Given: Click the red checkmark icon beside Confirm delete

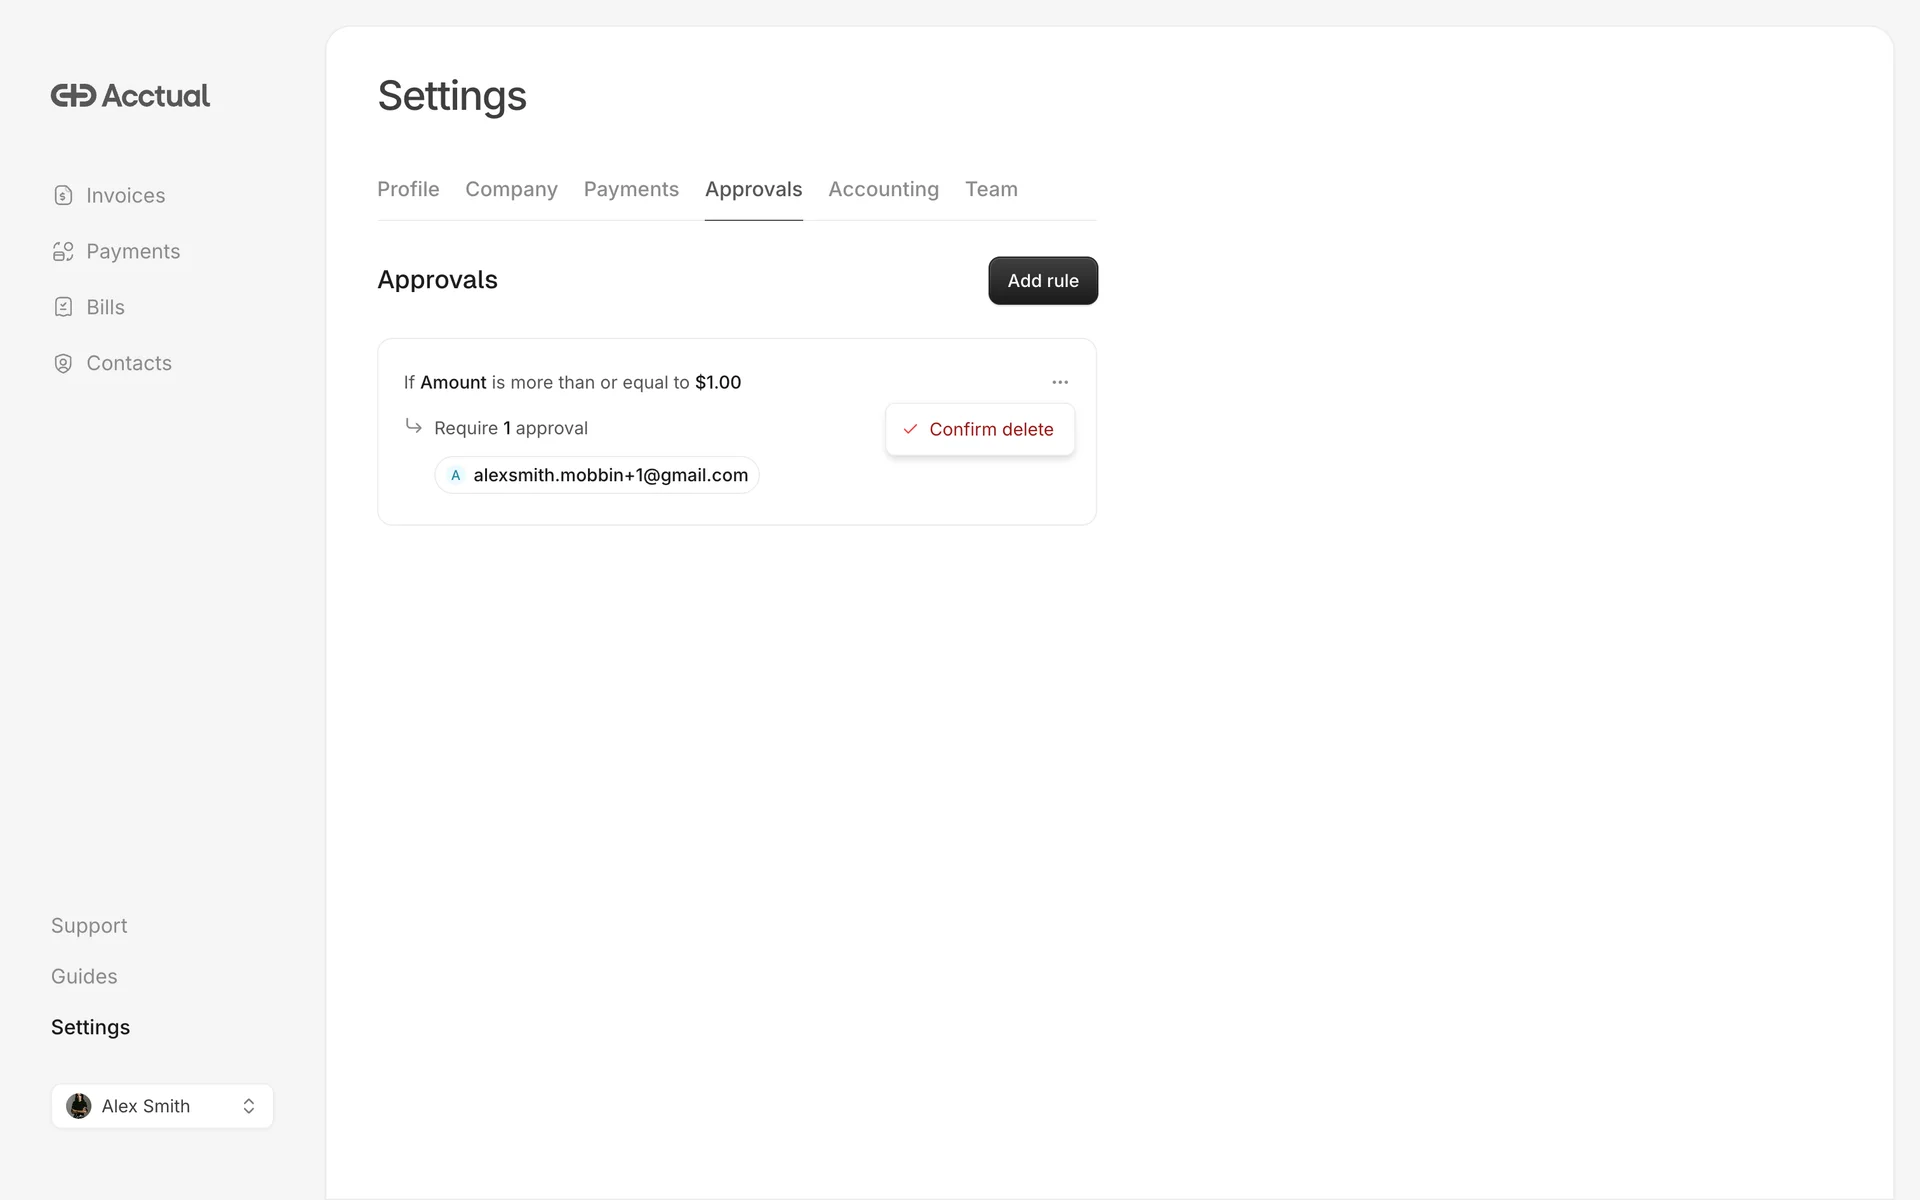Looking at the screenshot, I should [x=910, y=430].
